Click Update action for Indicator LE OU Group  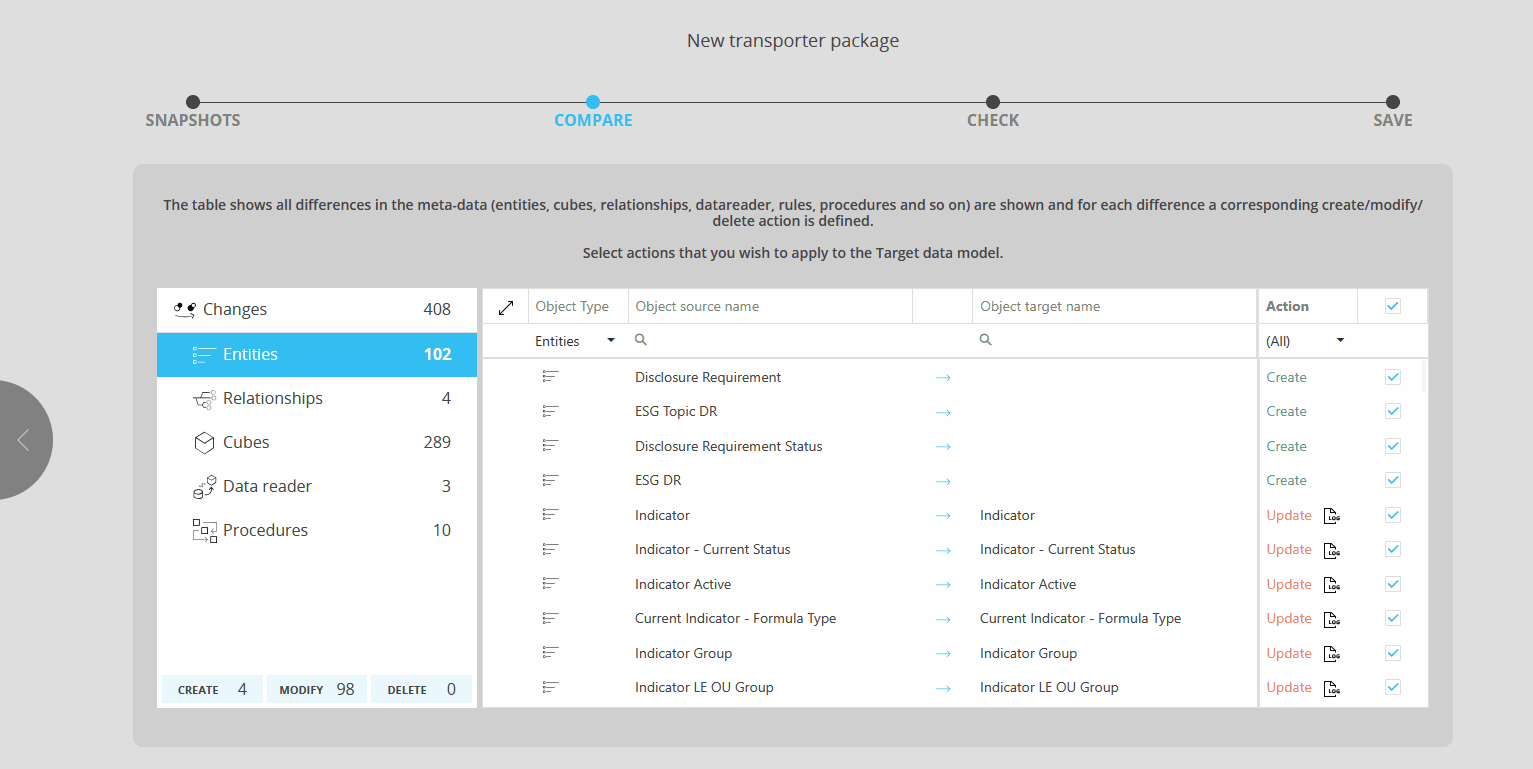(1289, 687)
